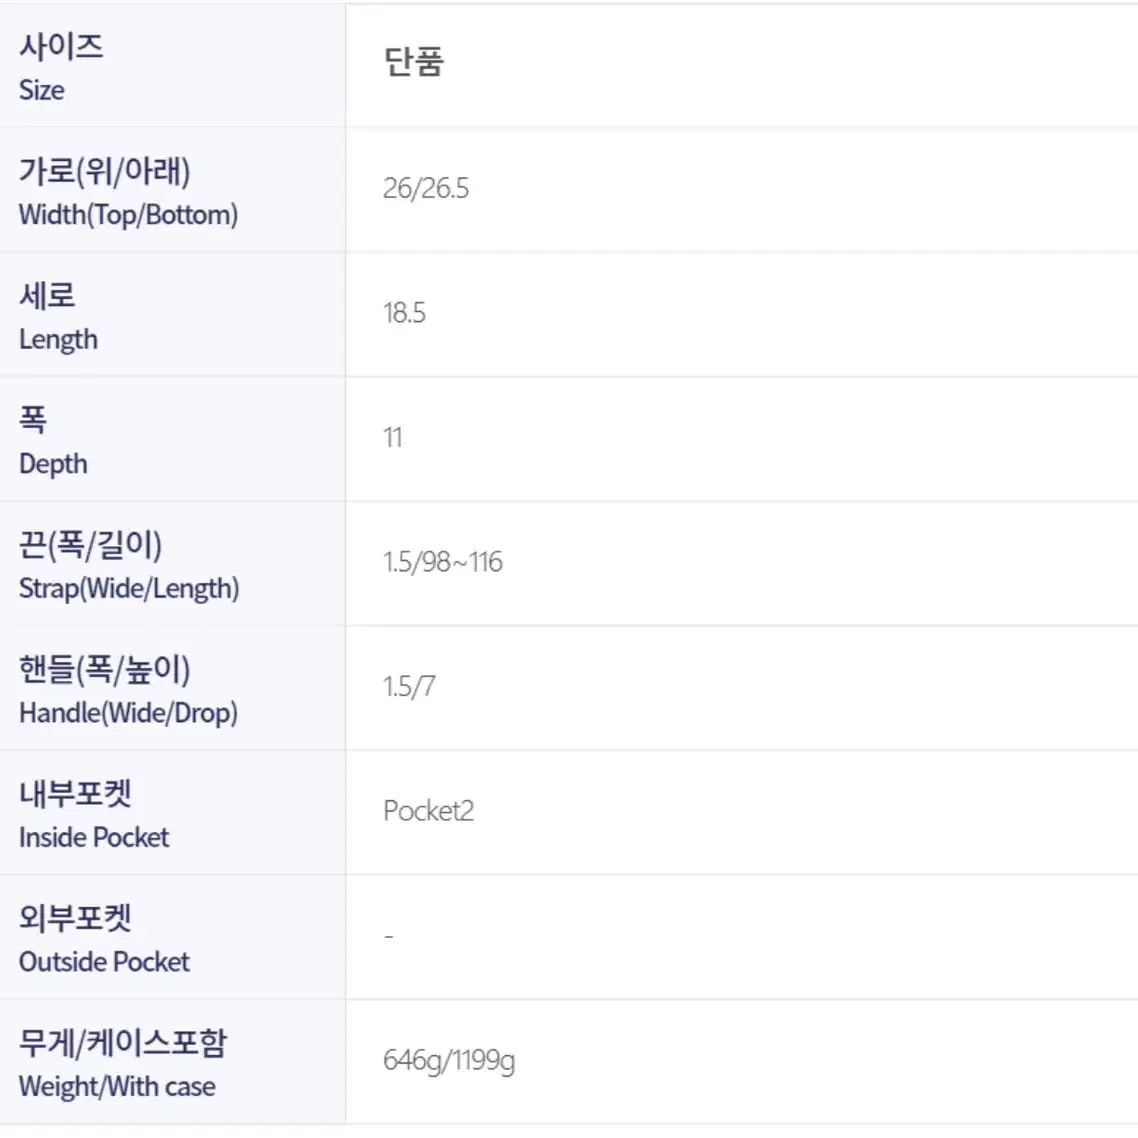Click the Korean 무게/케이스포함 text
This screenshot has height=1138, width=1138.
tap(123, 1043)
